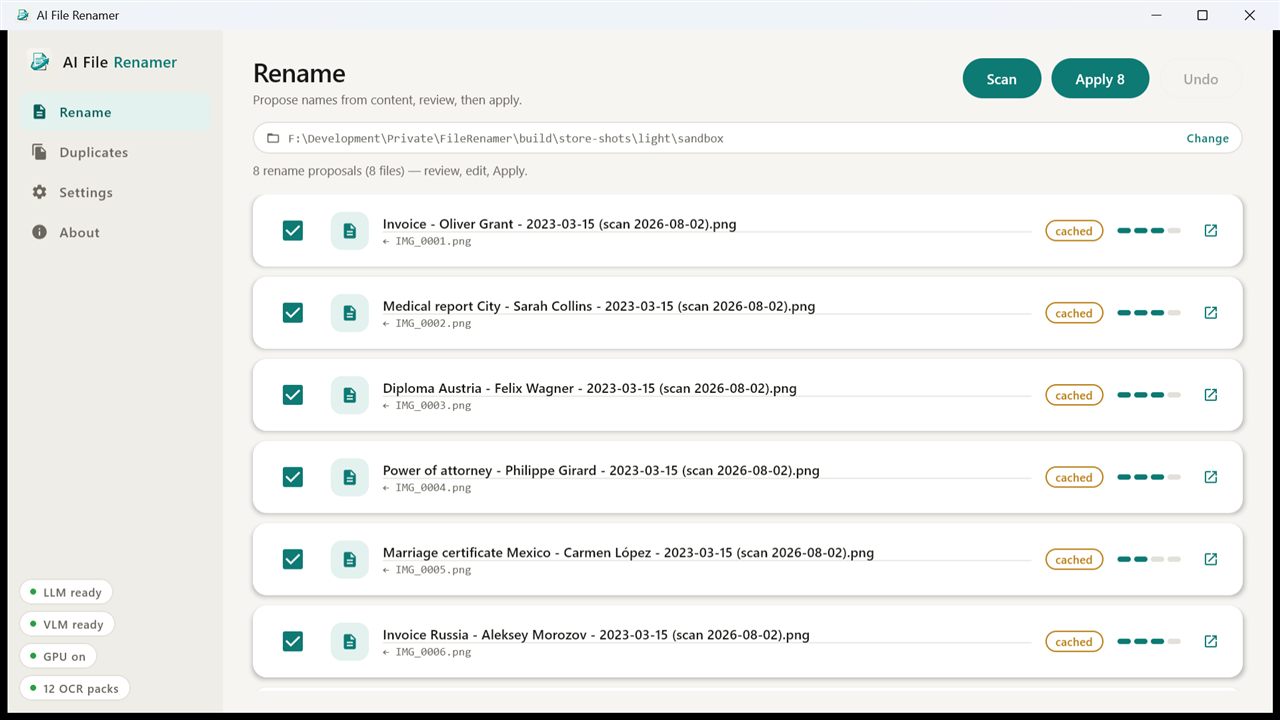
Task: Click the confidence bar for Oliver Grant invoice
Action: [1149, 231]
